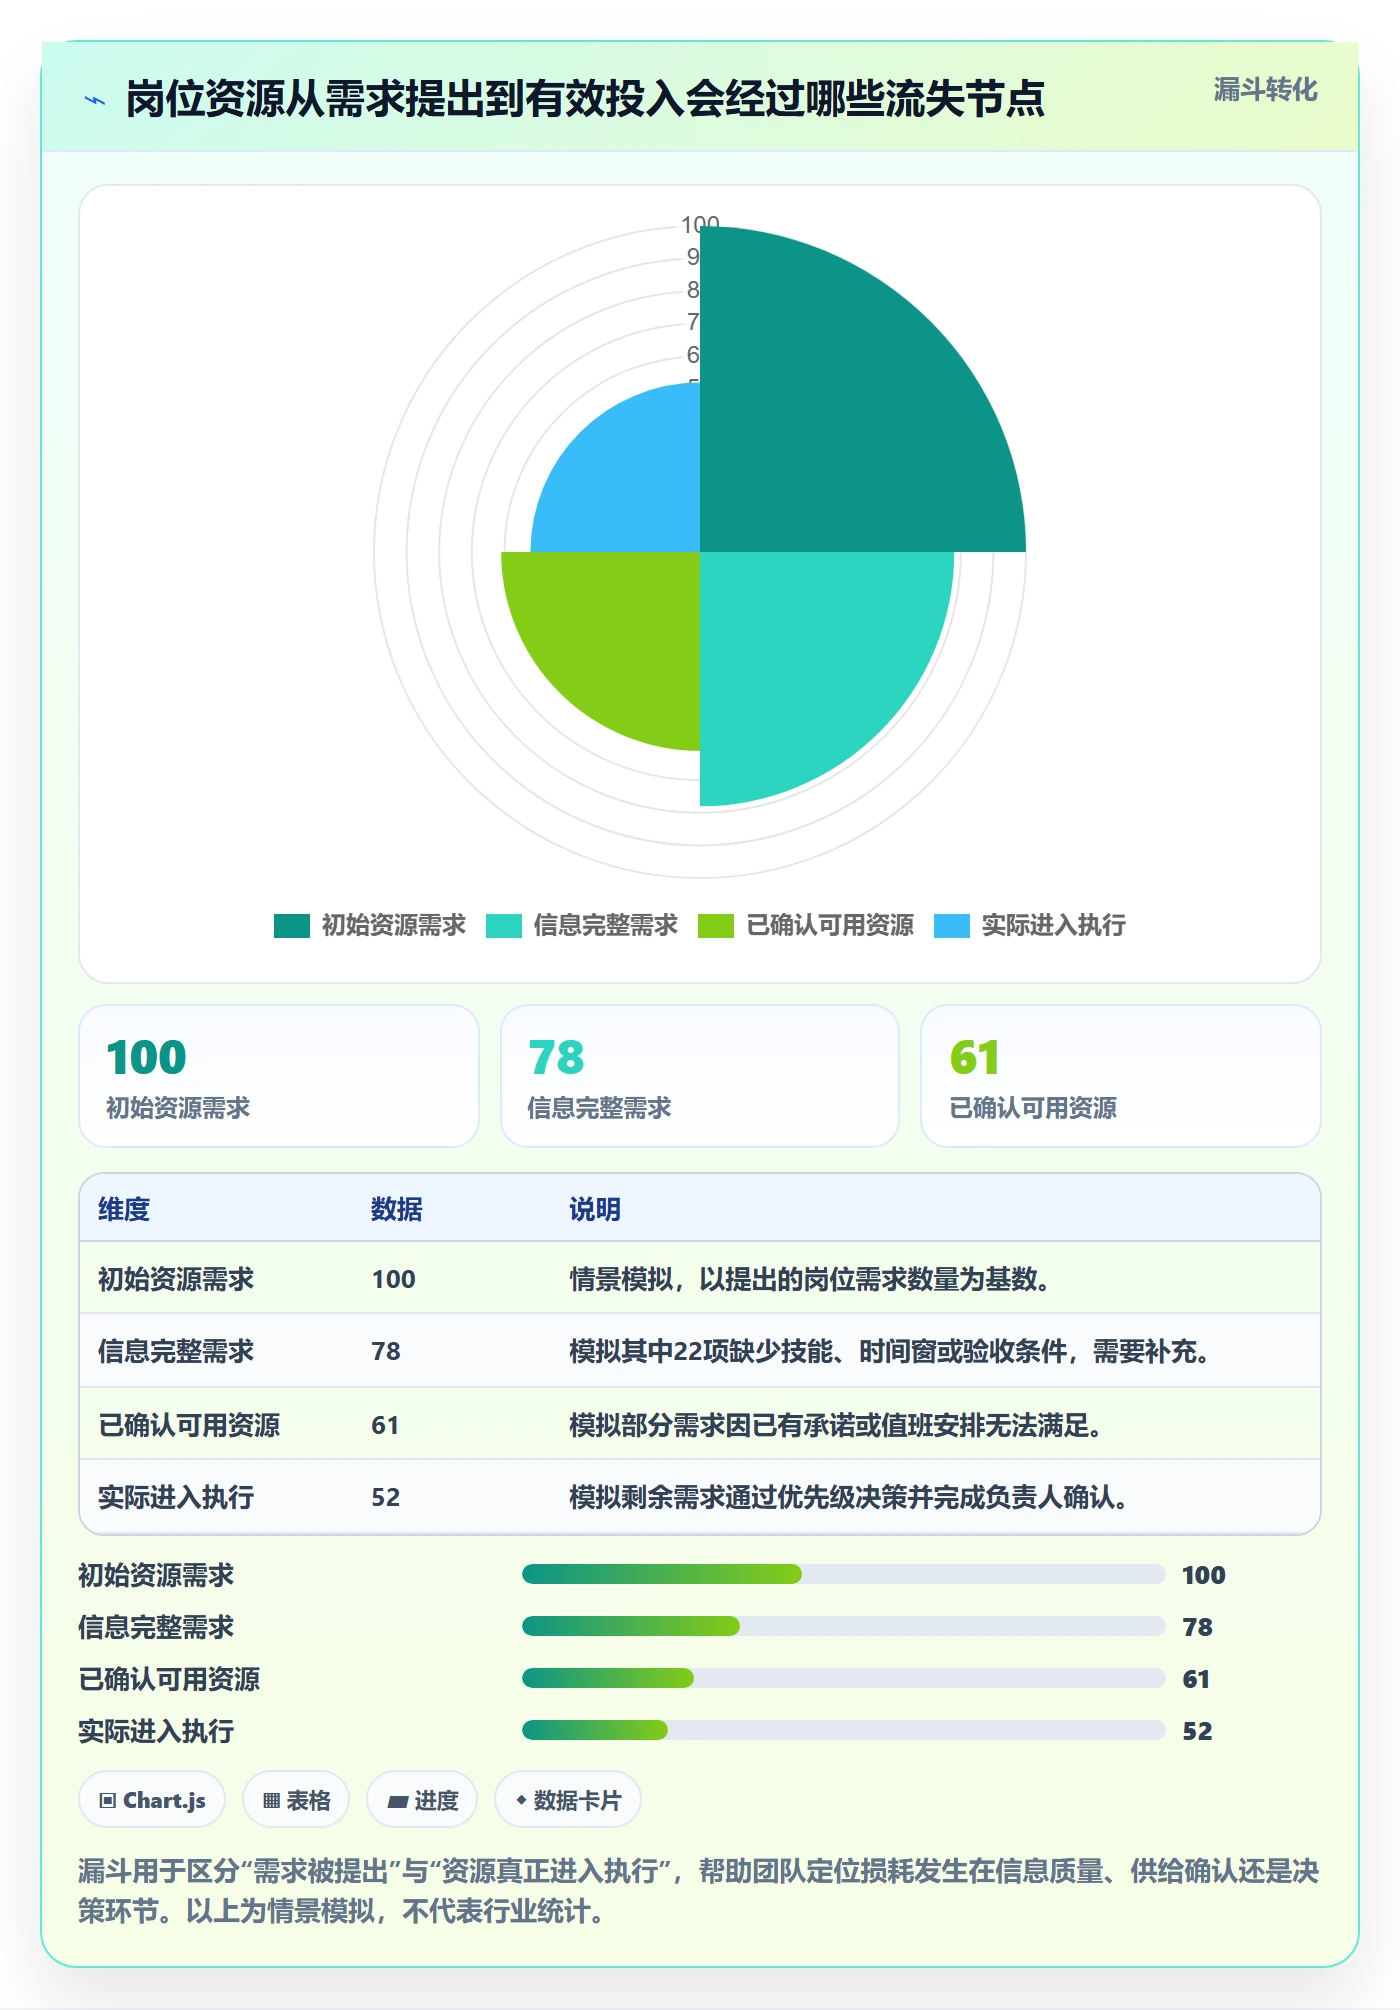
Task: Click the 数据 column header
Action: pyautogui.click(x=397, y=1209)
